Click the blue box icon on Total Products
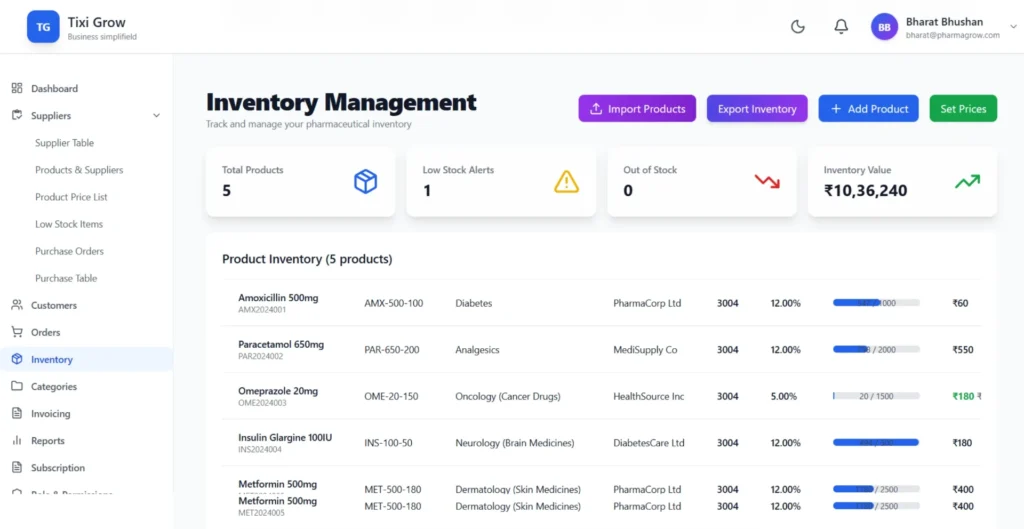 [x=365, y=181]
